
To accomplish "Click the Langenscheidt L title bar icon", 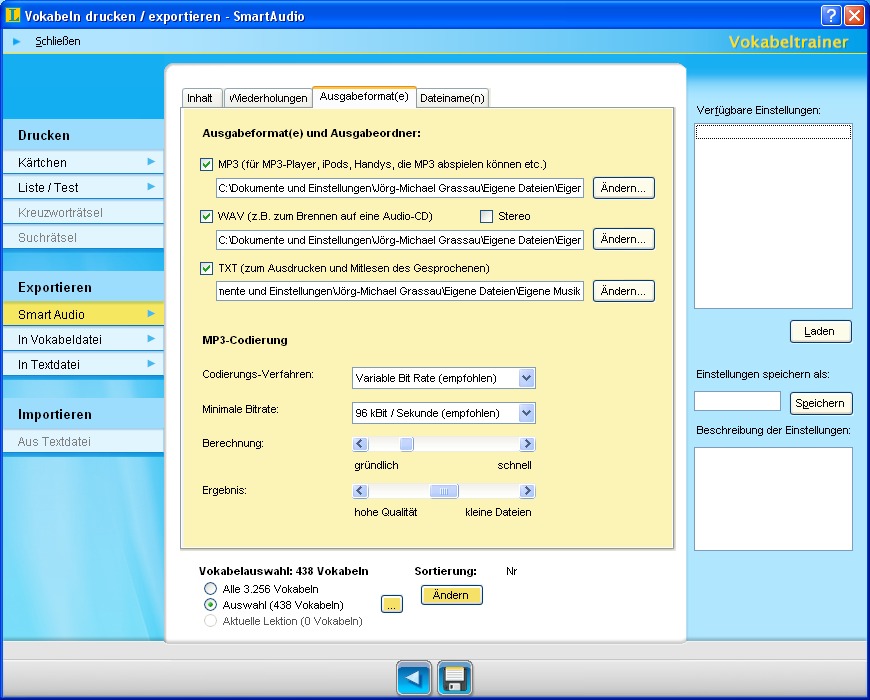I will (13, 15).
